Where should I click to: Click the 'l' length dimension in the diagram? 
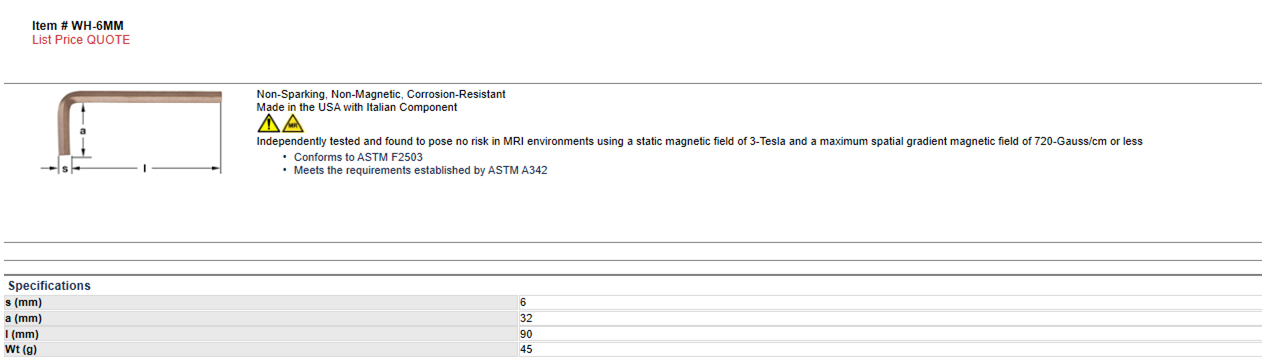[x=146, y=169]
